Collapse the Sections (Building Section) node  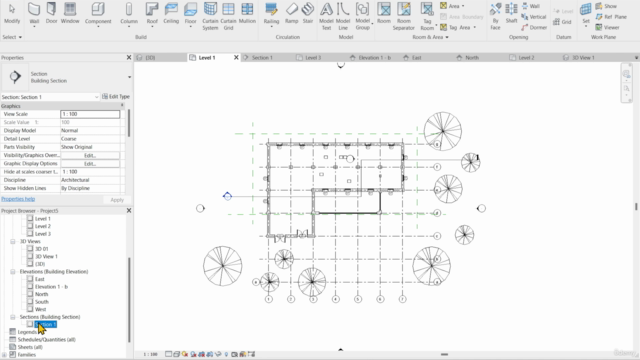point(13,317)
